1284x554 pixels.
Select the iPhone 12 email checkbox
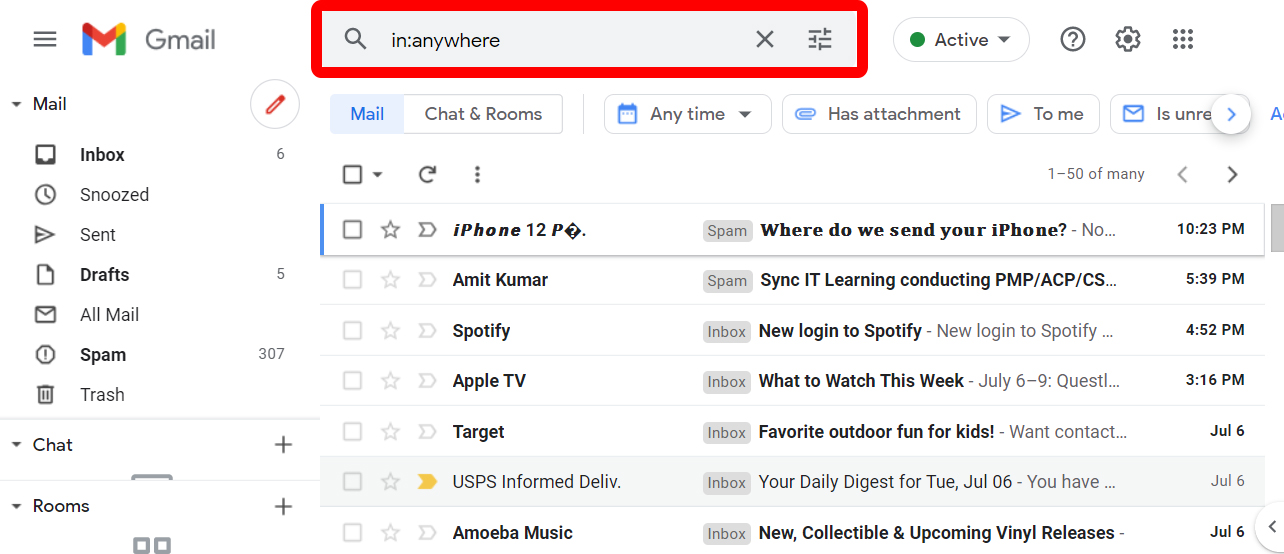pos(352,230)
